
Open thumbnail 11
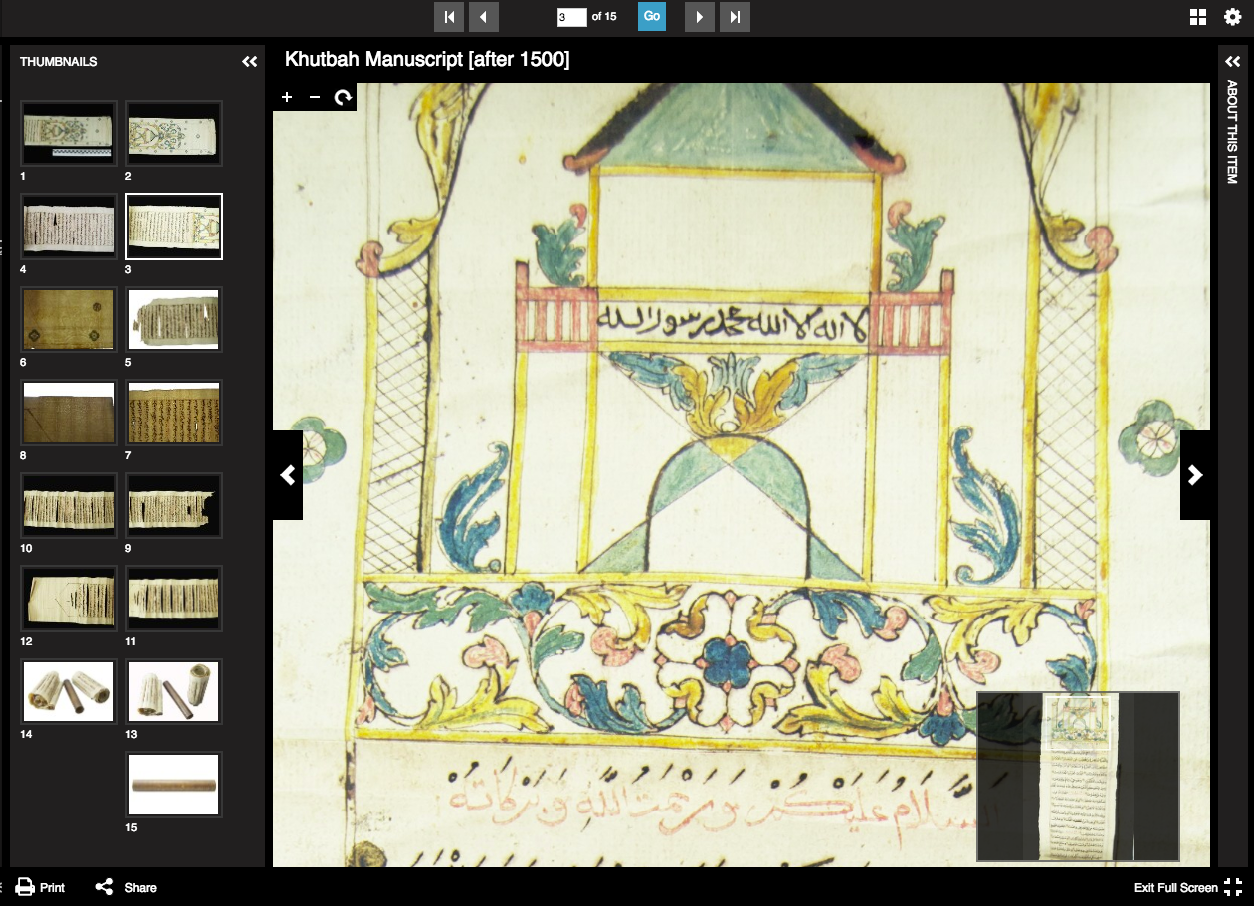tap(174, 598)
